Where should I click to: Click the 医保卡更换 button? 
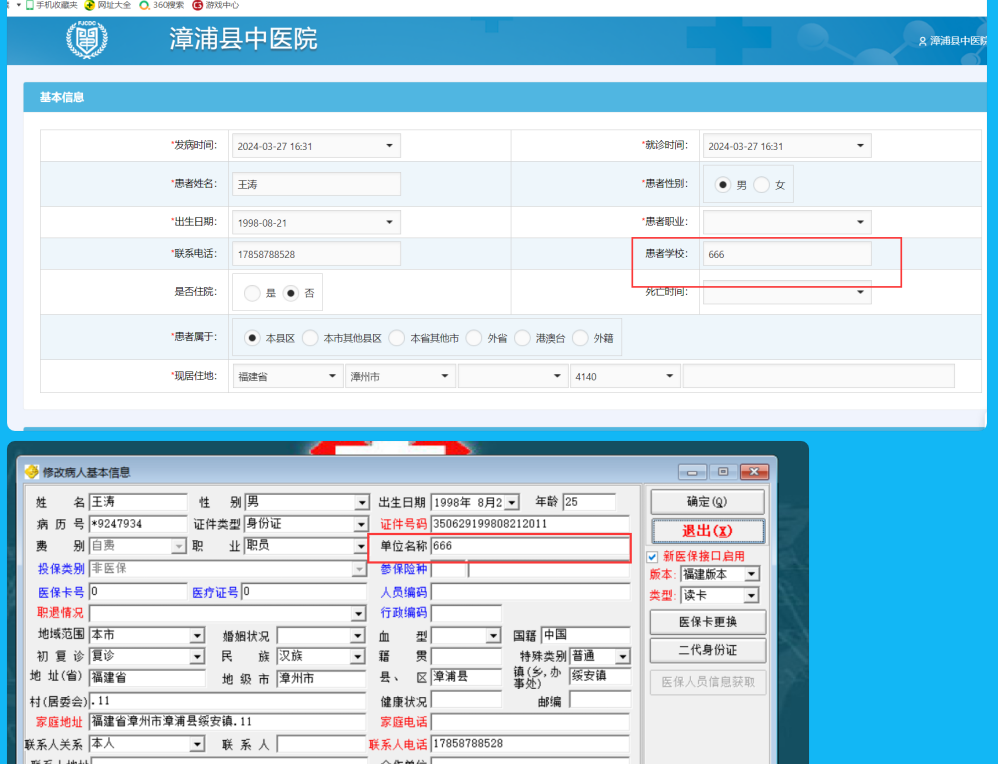coord(707,622)
